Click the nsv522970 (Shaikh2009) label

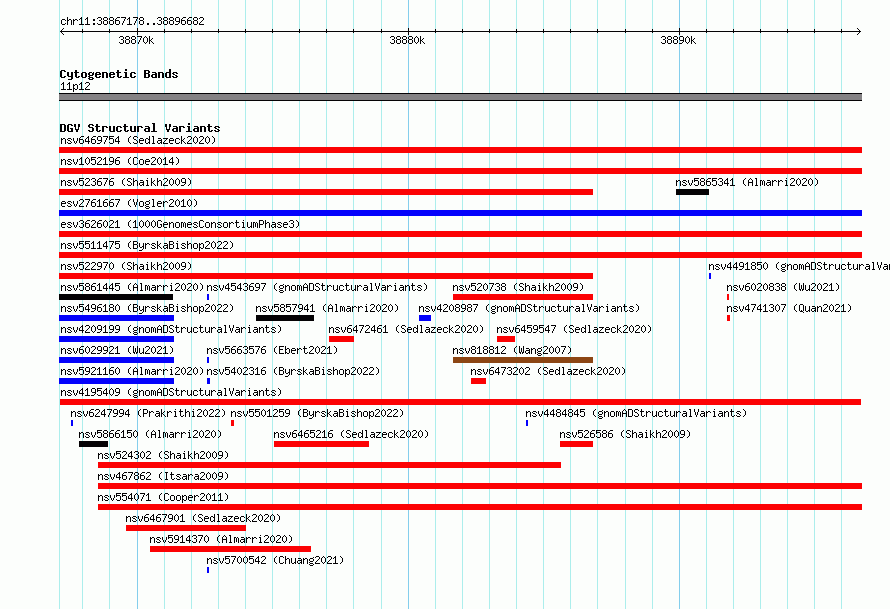(126, 266)
